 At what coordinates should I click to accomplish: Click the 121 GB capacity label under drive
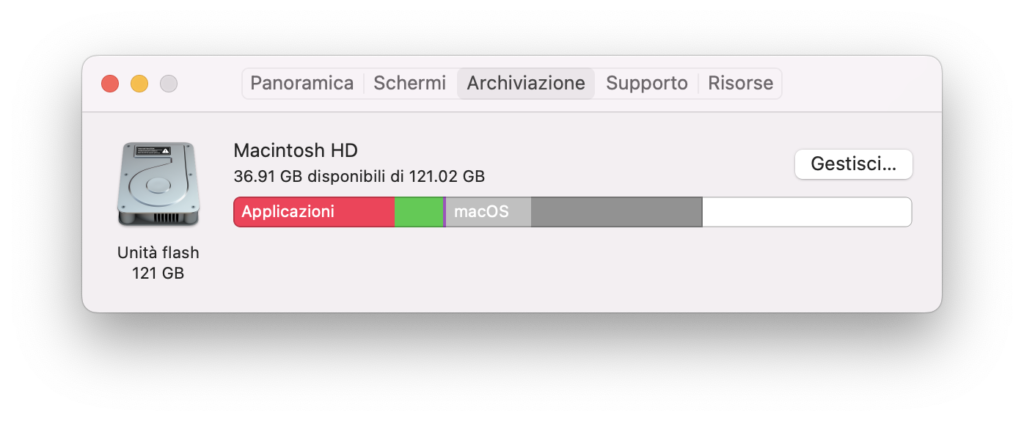[x=158, y=273]
